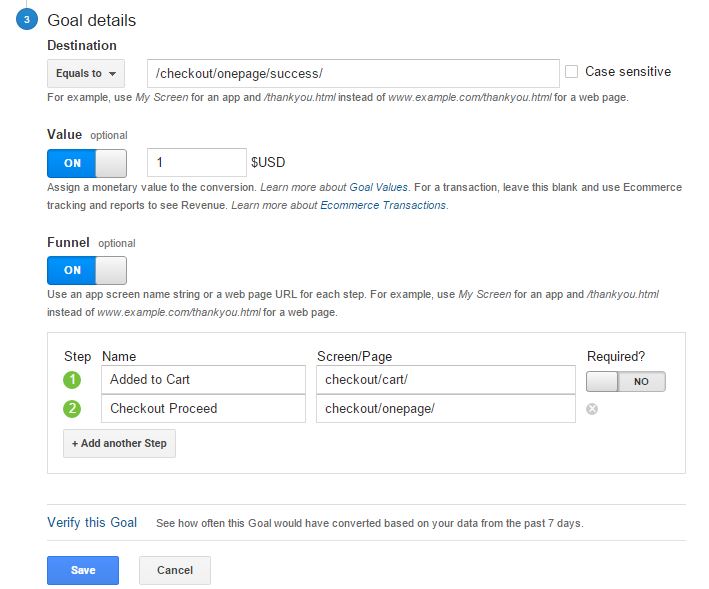709x589 pixels.
Task: Save the goal settings
Action: (x=83, y=570)
